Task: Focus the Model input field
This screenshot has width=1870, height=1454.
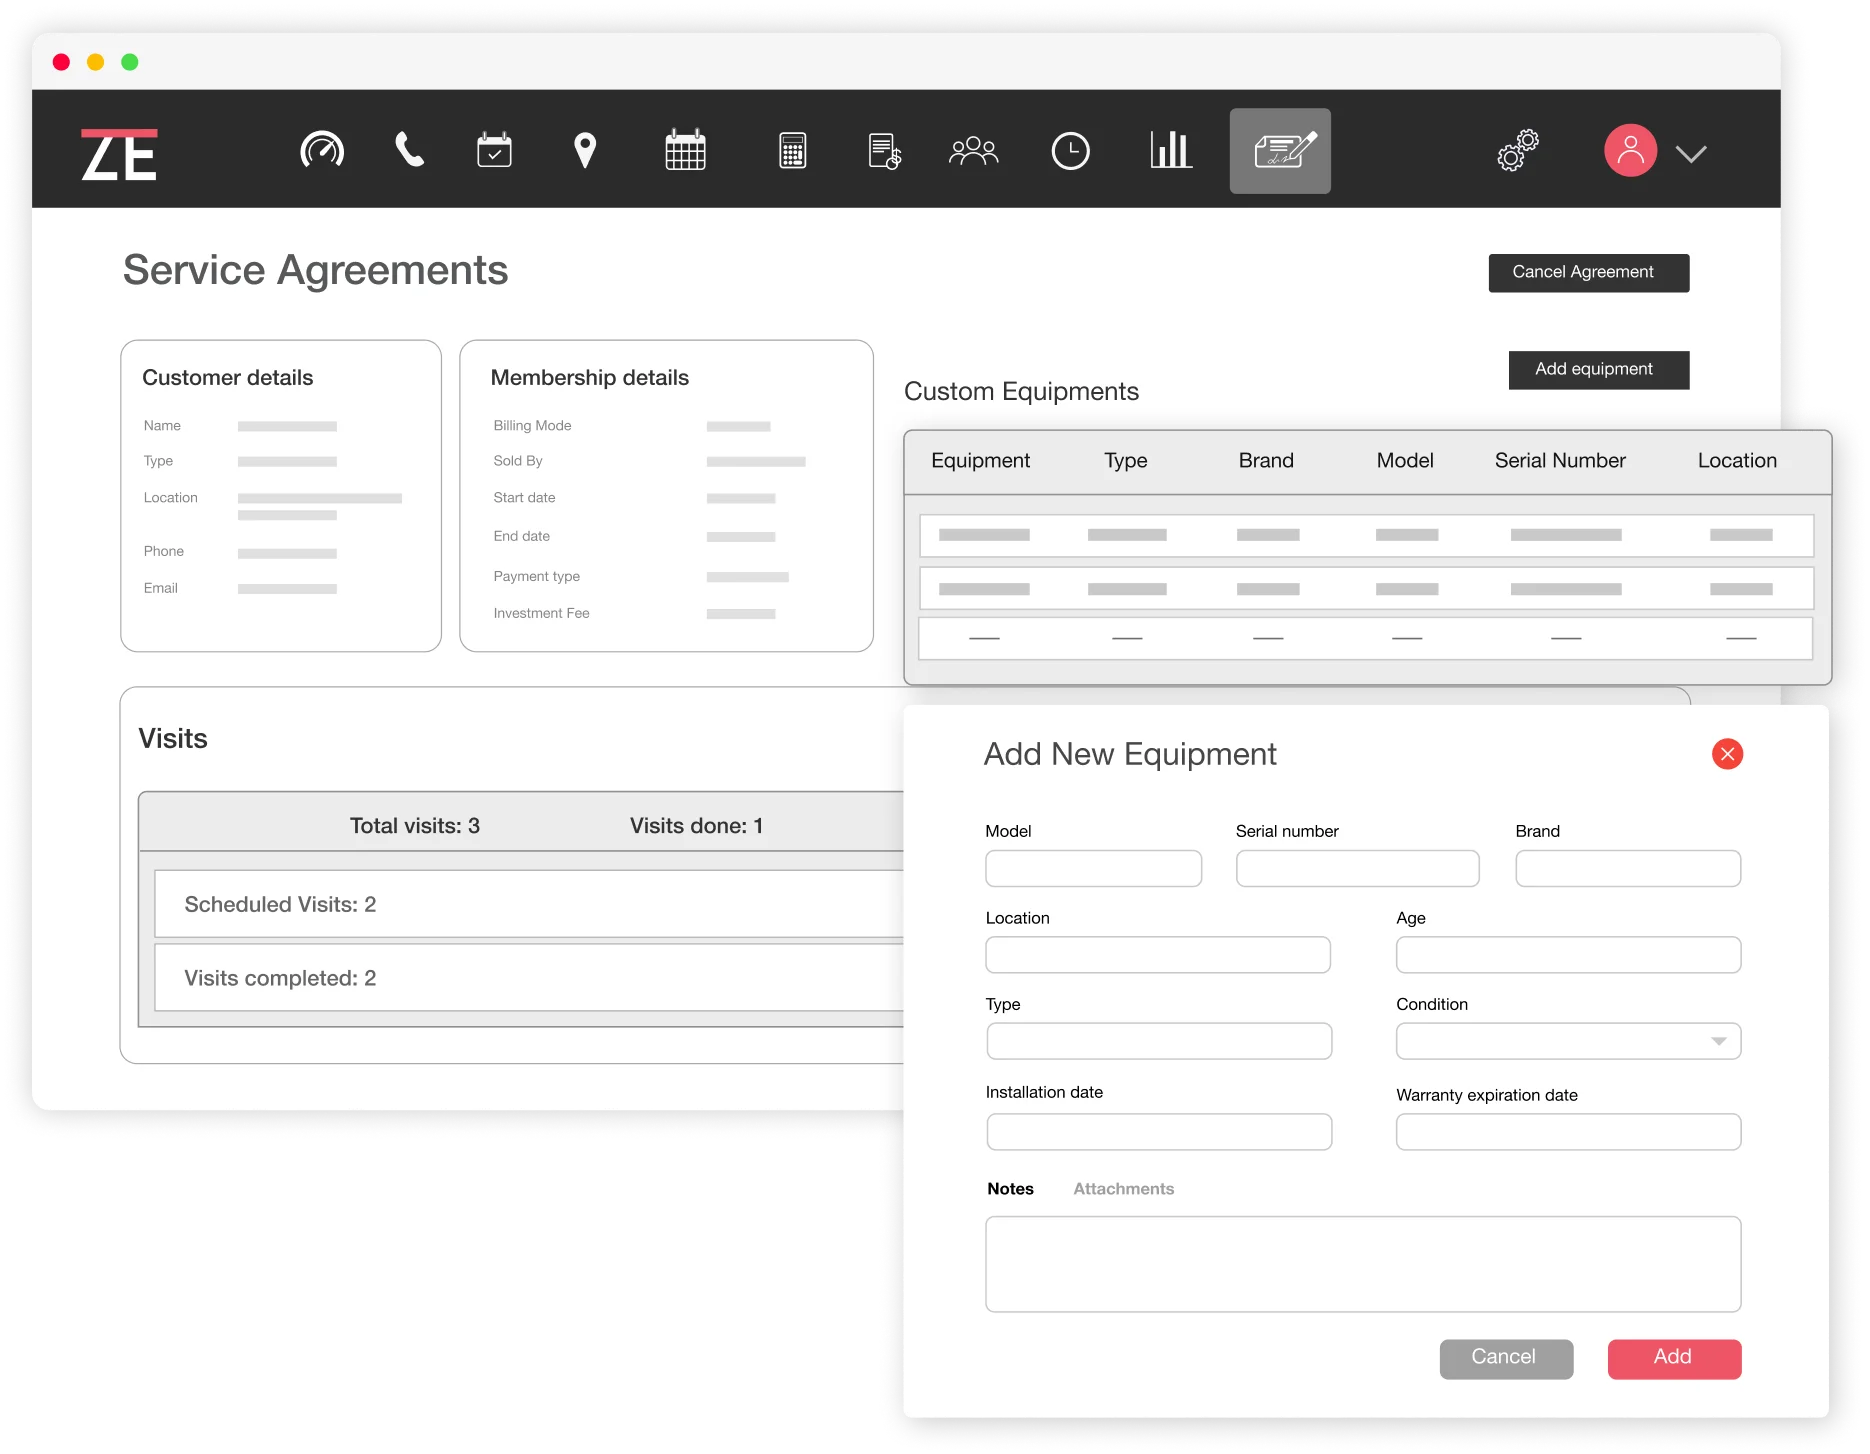Action: 1093,868
